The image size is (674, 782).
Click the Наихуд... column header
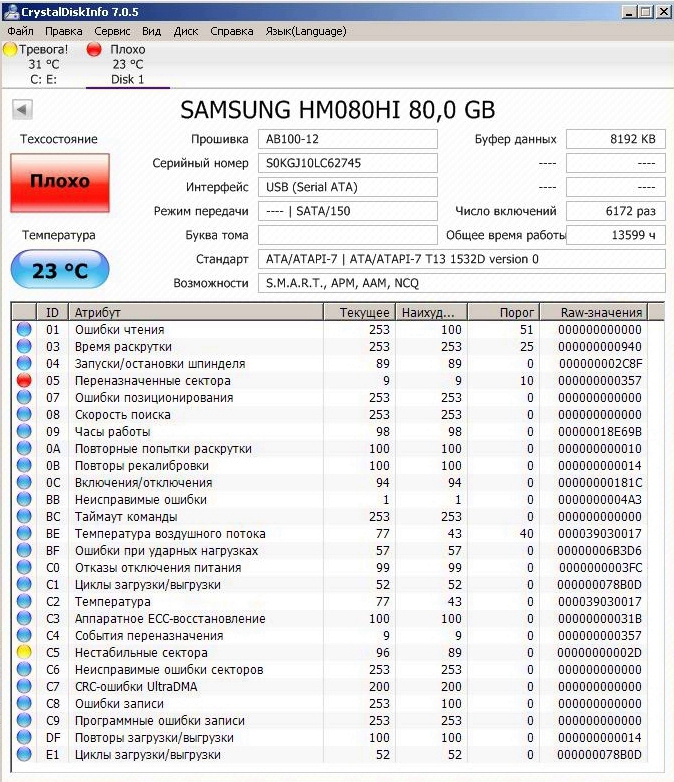(431, 312)
